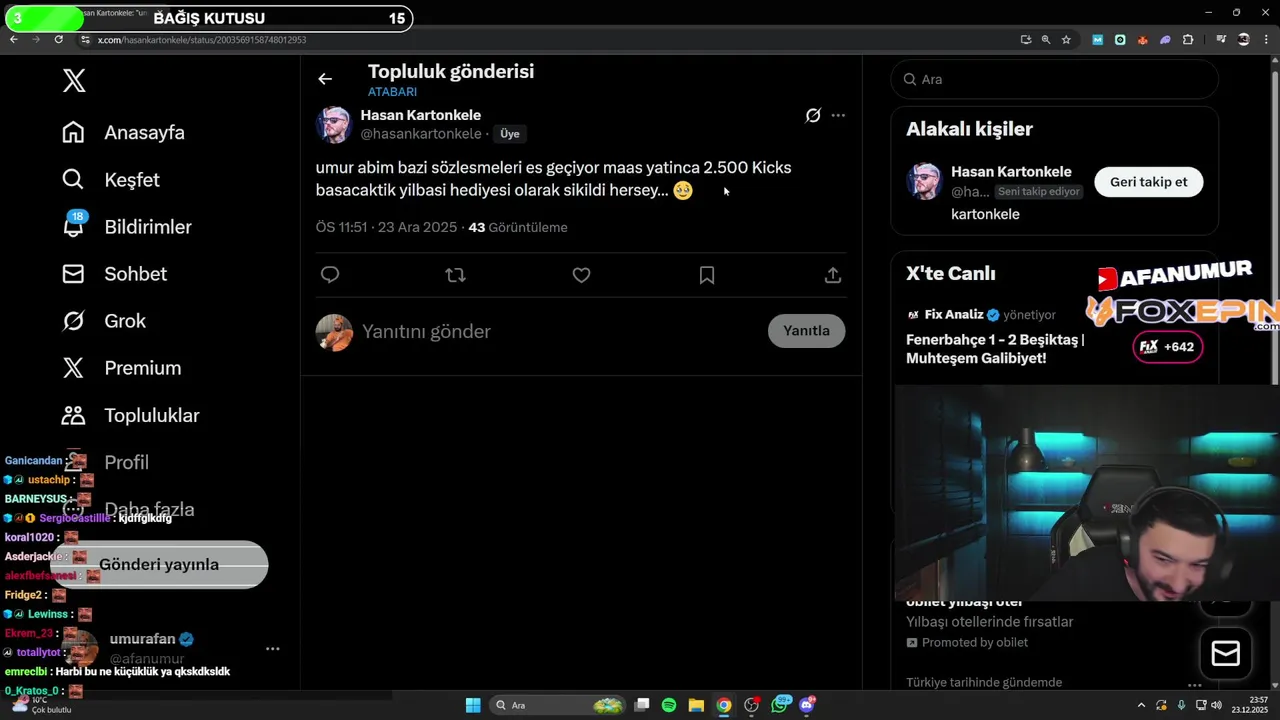Click the Geri takip et button

point(1148,182)
